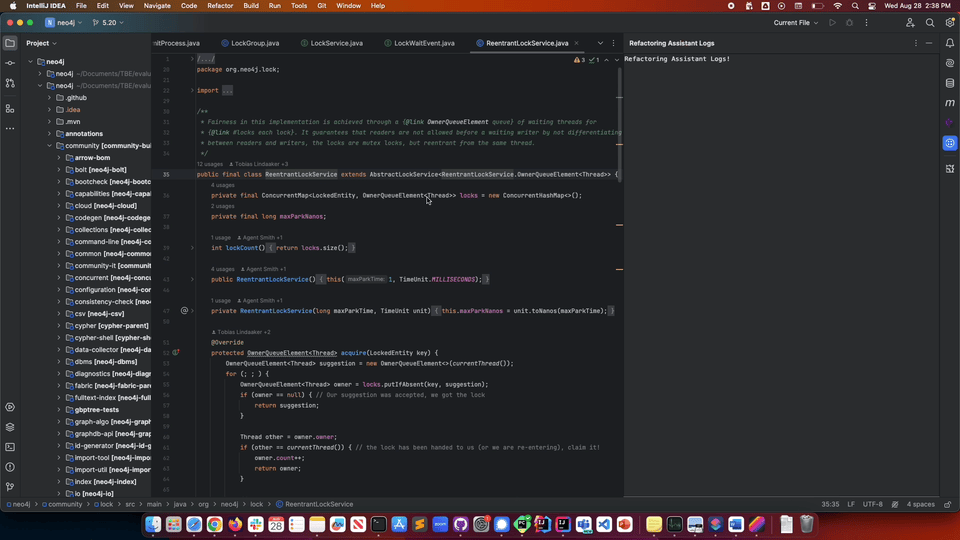Open the Database tool window

coord(950,82)
